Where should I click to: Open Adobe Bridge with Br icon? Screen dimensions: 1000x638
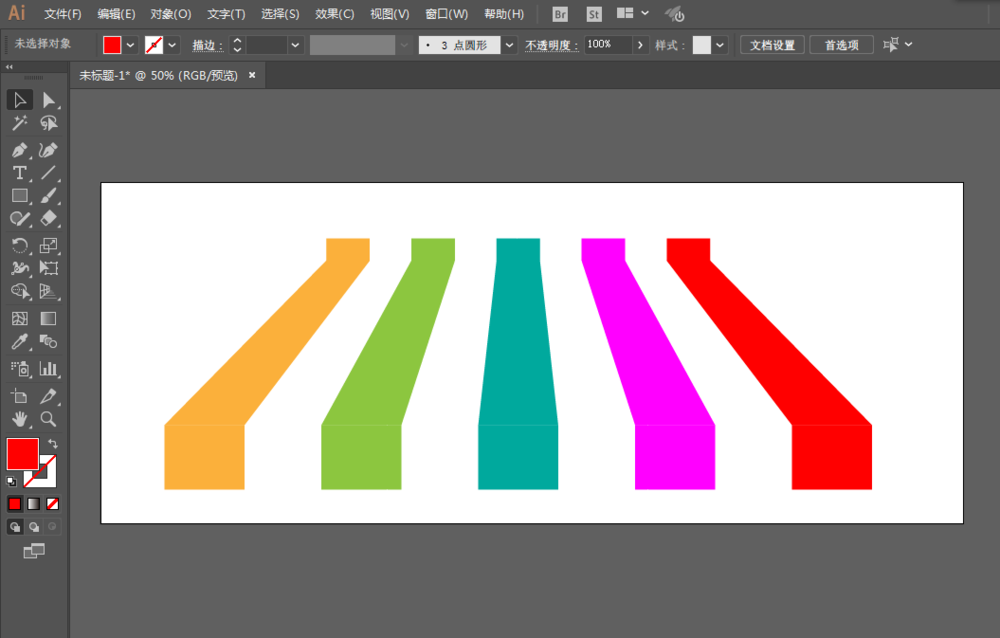point(560,14)
